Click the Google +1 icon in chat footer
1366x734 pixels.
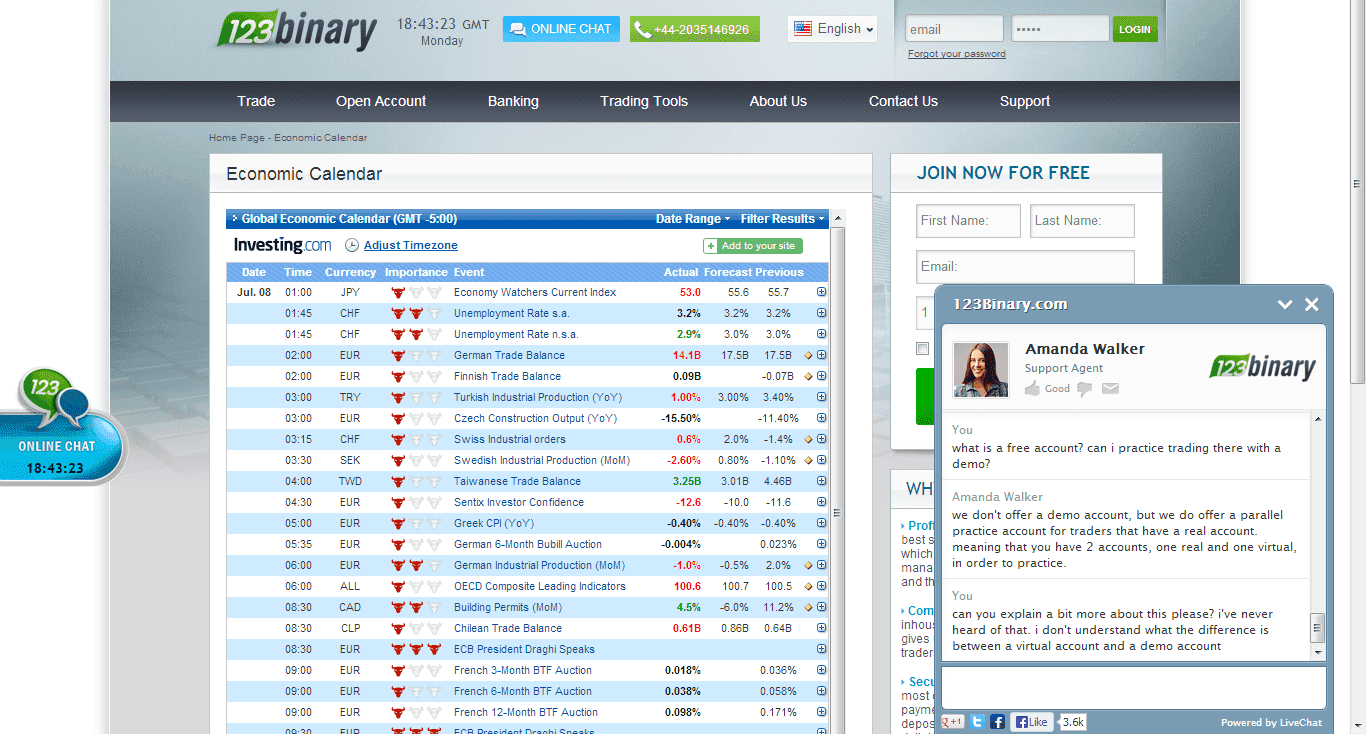click(953, 722)
